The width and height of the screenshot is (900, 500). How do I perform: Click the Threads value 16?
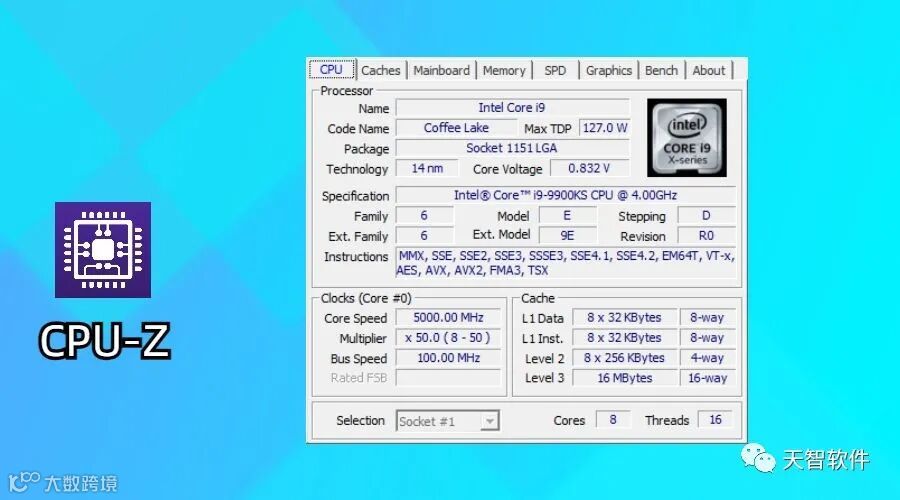(x=715, y=420)
